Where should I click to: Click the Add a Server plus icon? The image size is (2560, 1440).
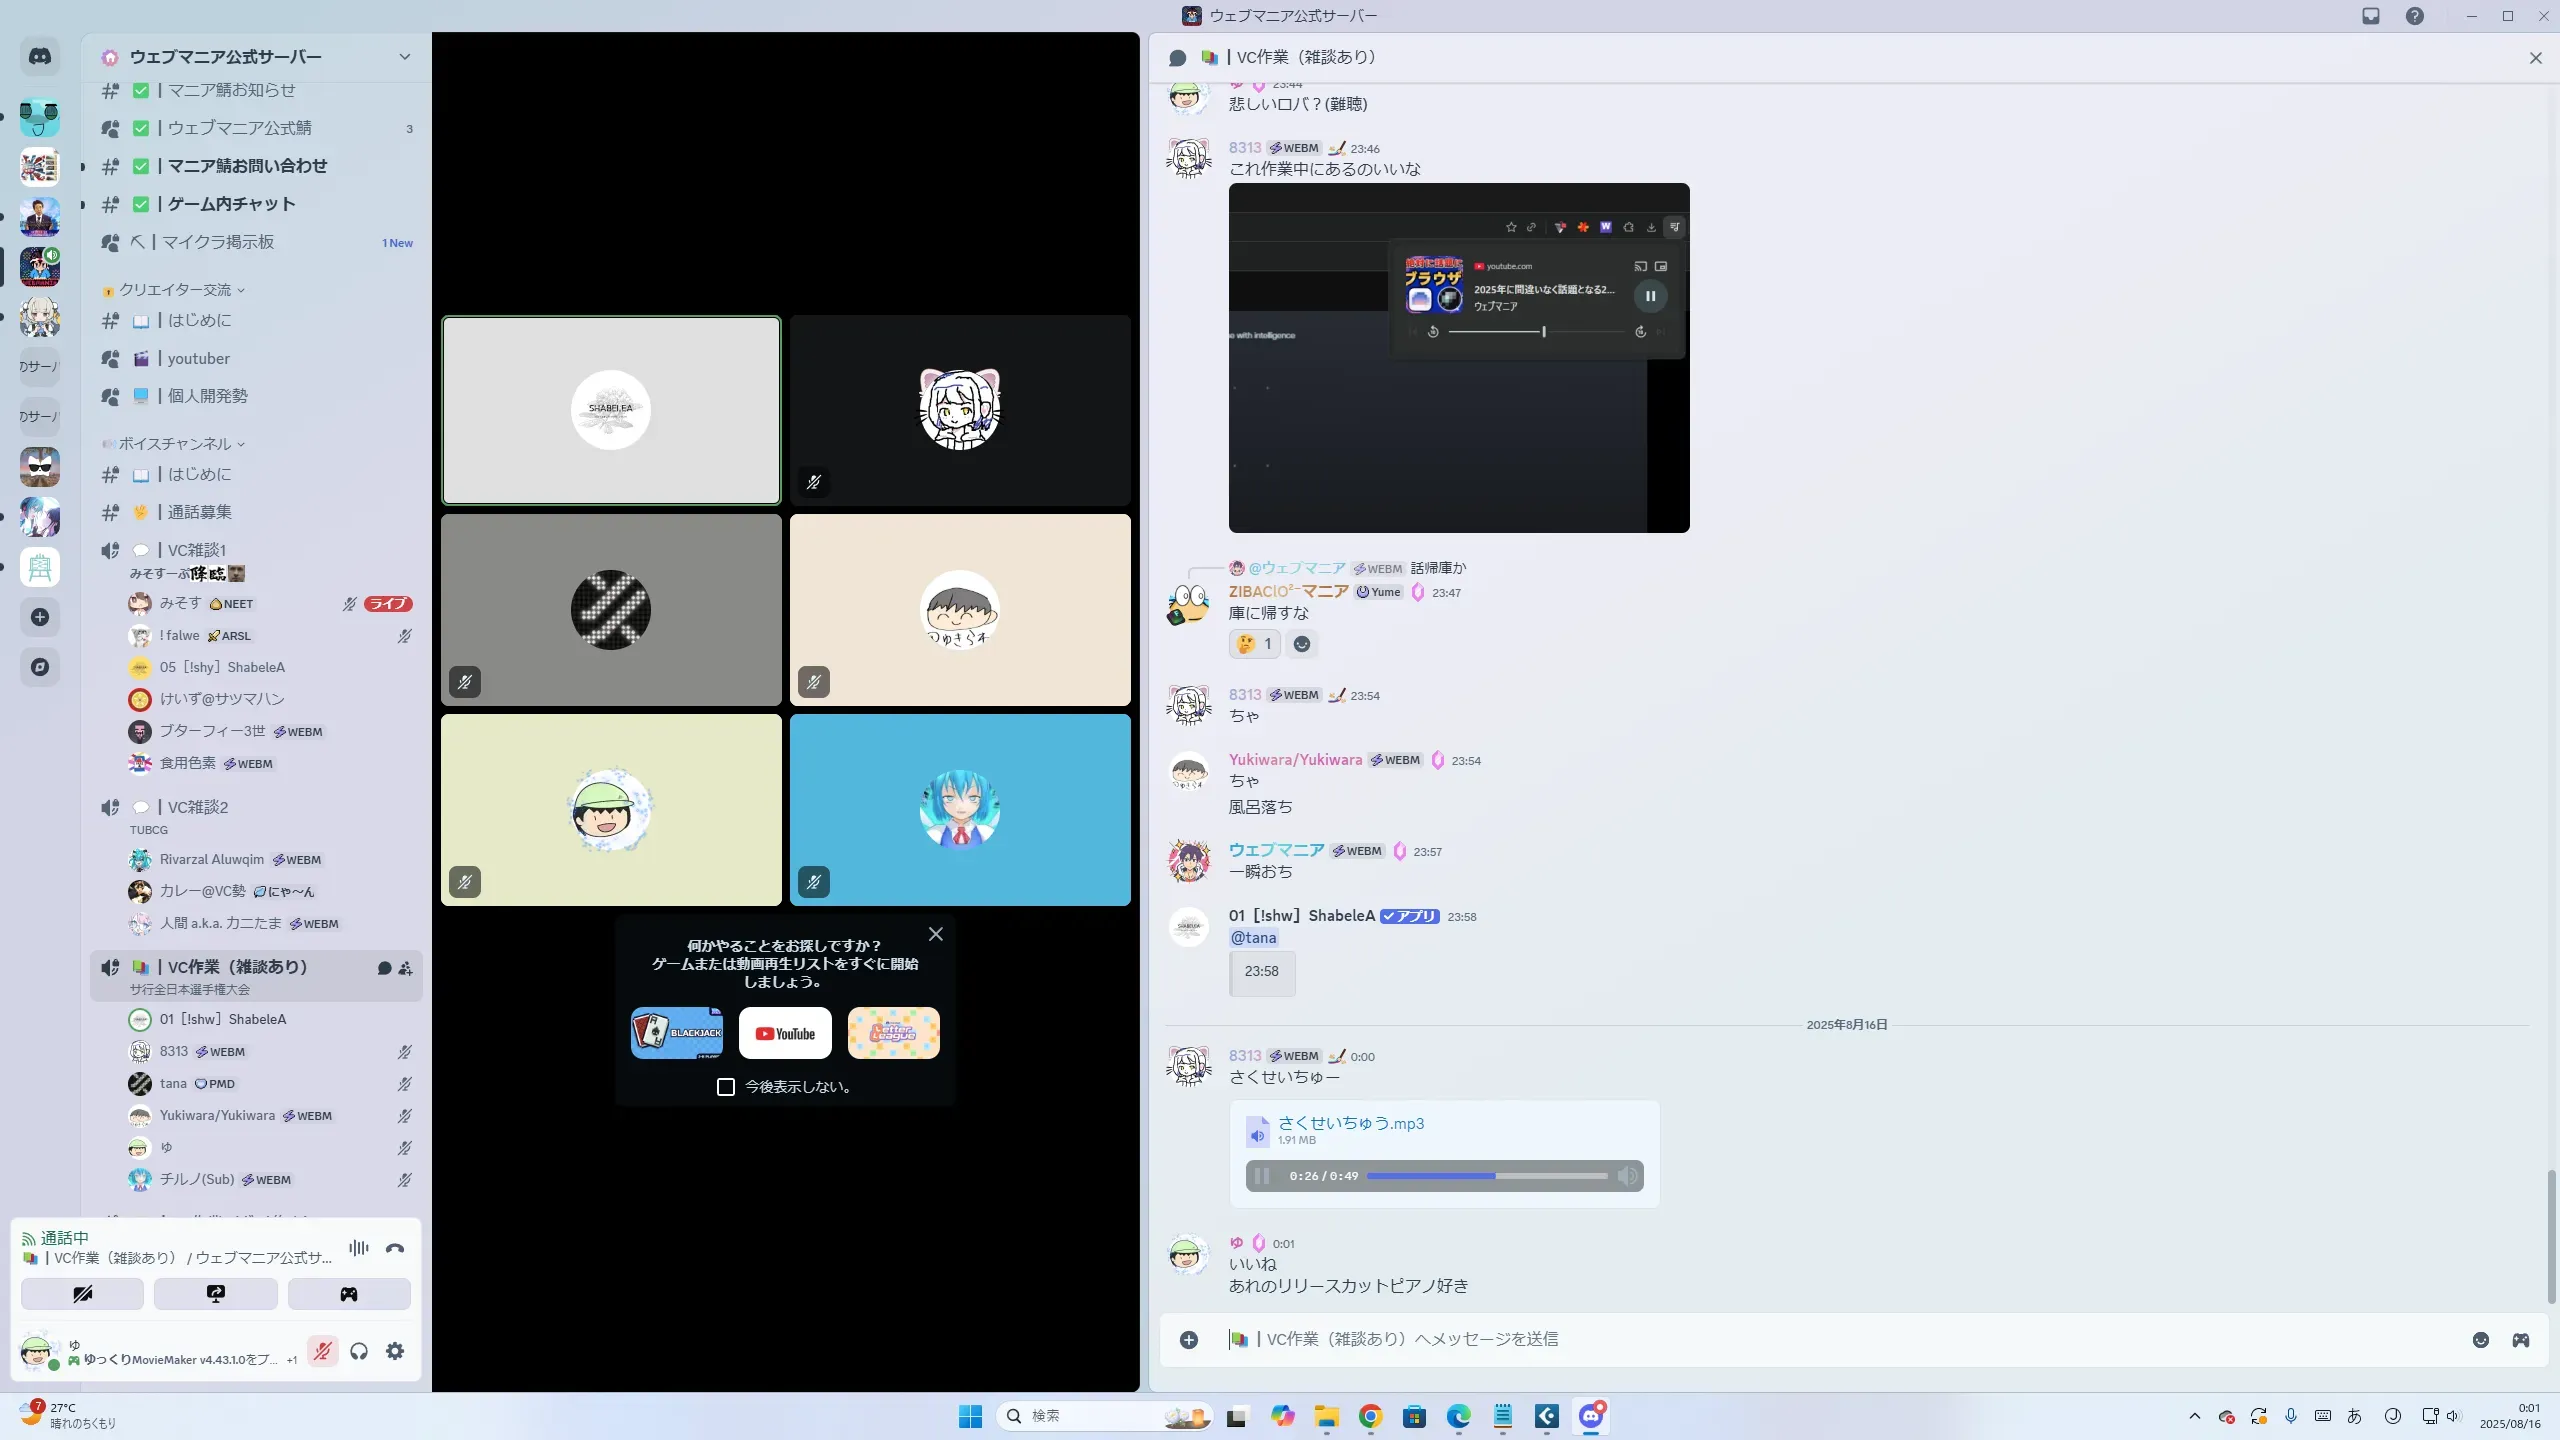click(x=40, y=617)
